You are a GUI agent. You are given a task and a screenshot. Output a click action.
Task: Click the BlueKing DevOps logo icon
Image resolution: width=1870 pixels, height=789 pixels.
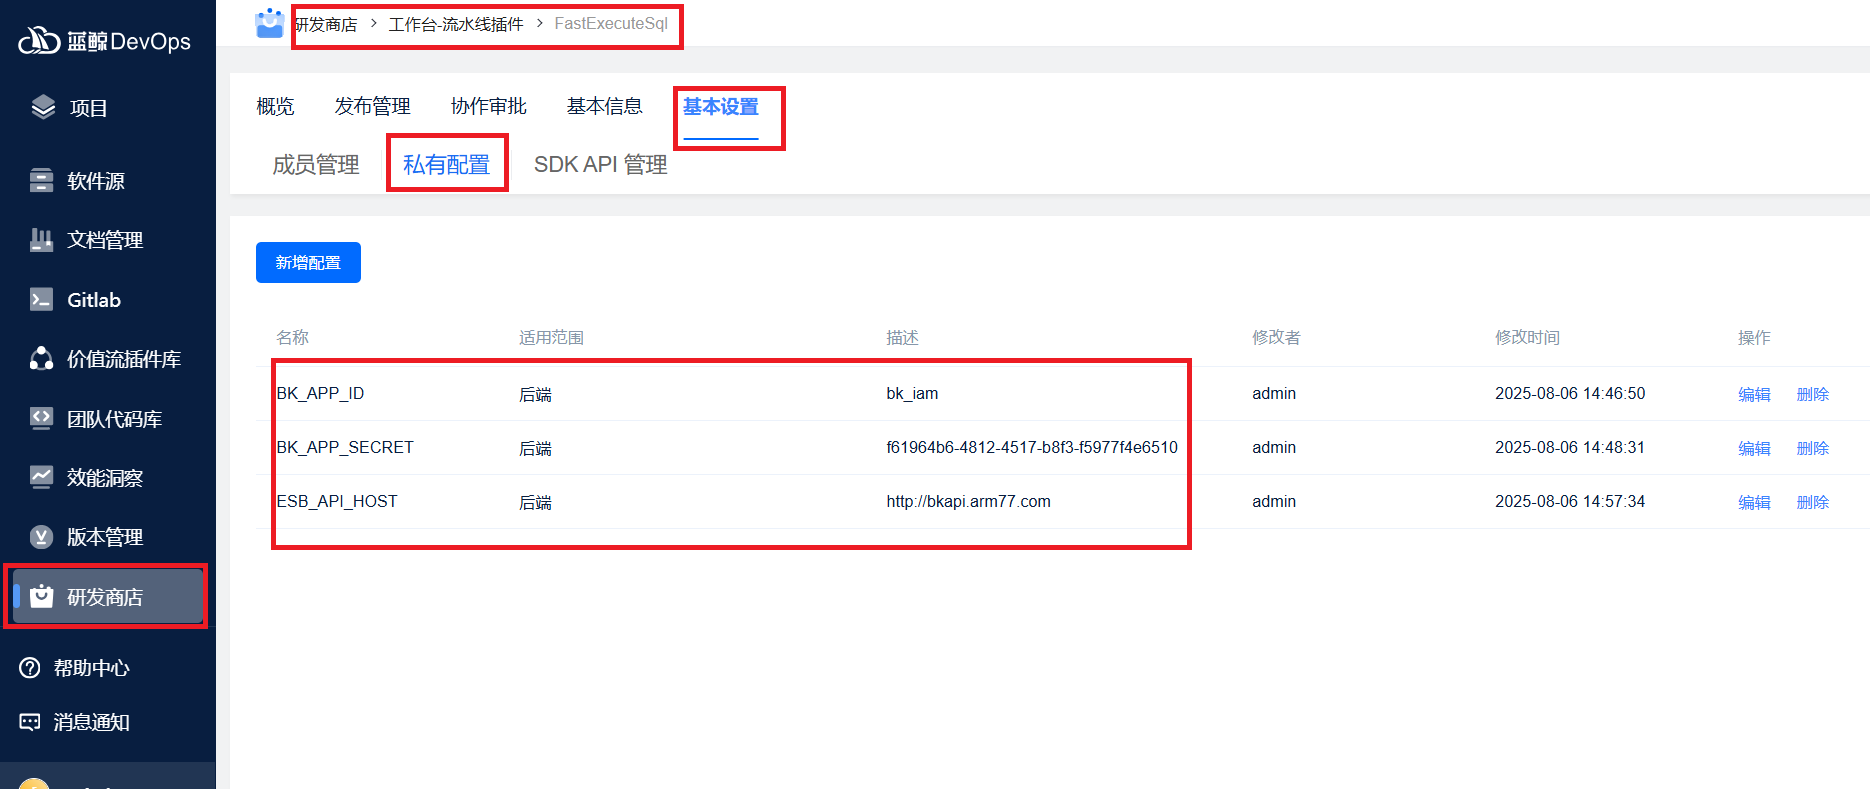tap(39, 41)
